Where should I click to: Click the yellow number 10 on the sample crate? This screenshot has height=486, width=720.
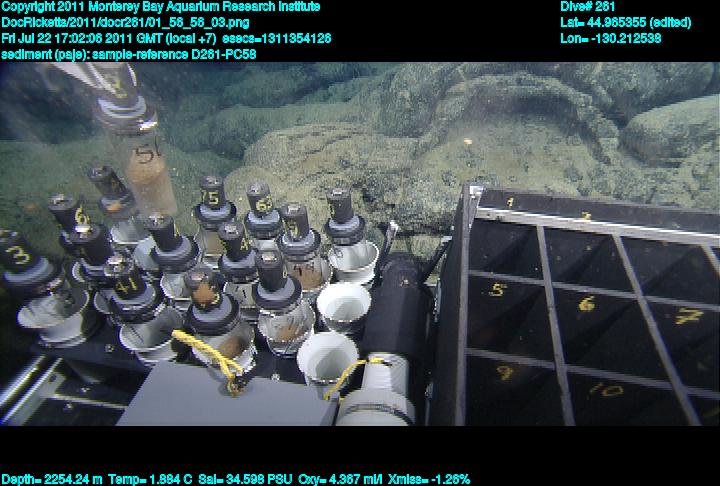607,390
